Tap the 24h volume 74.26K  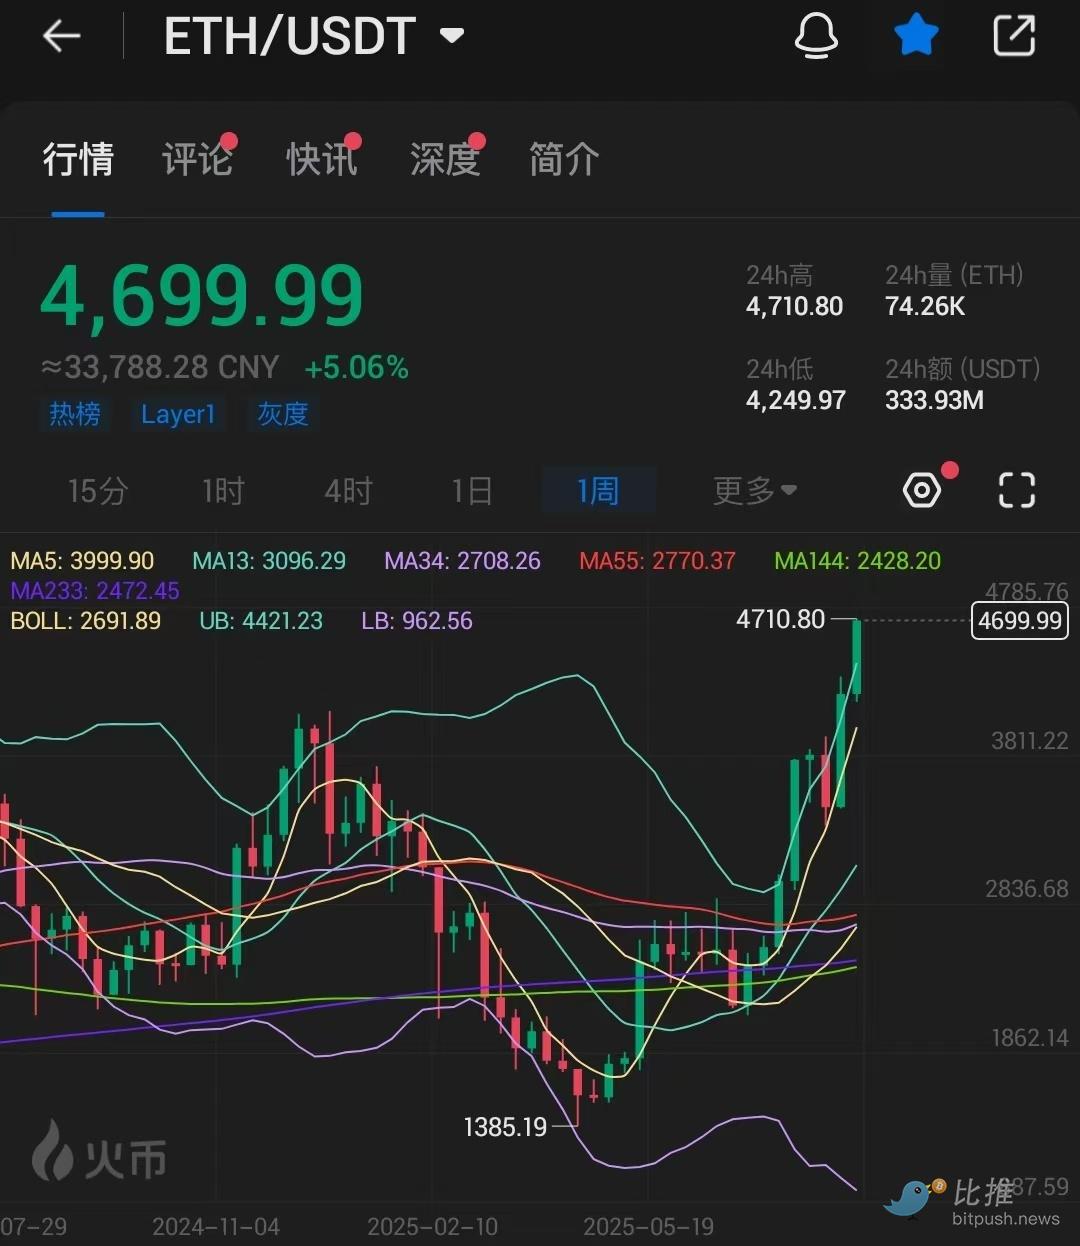(x=925, y=306)
